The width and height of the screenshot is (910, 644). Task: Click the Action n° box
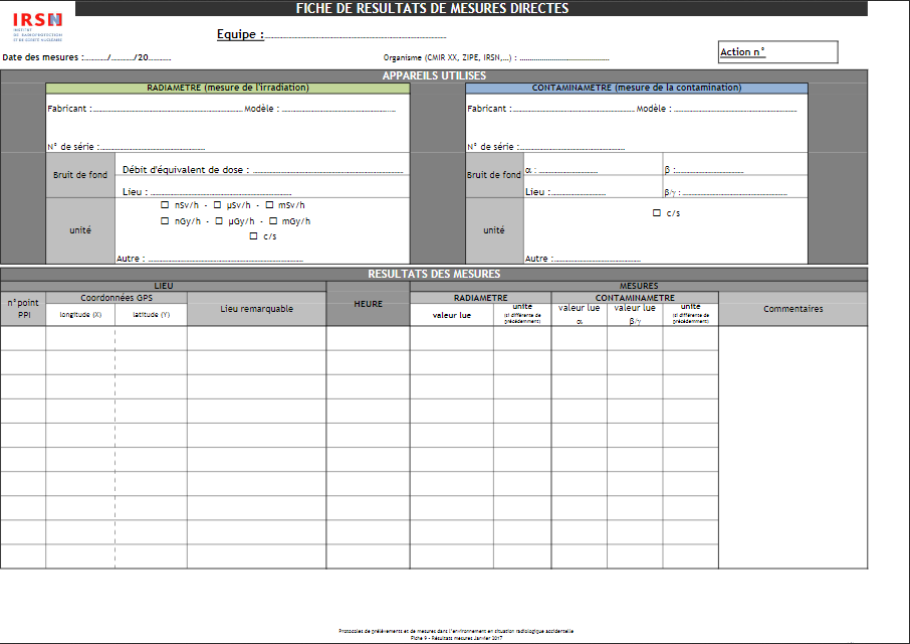(778, 52)
